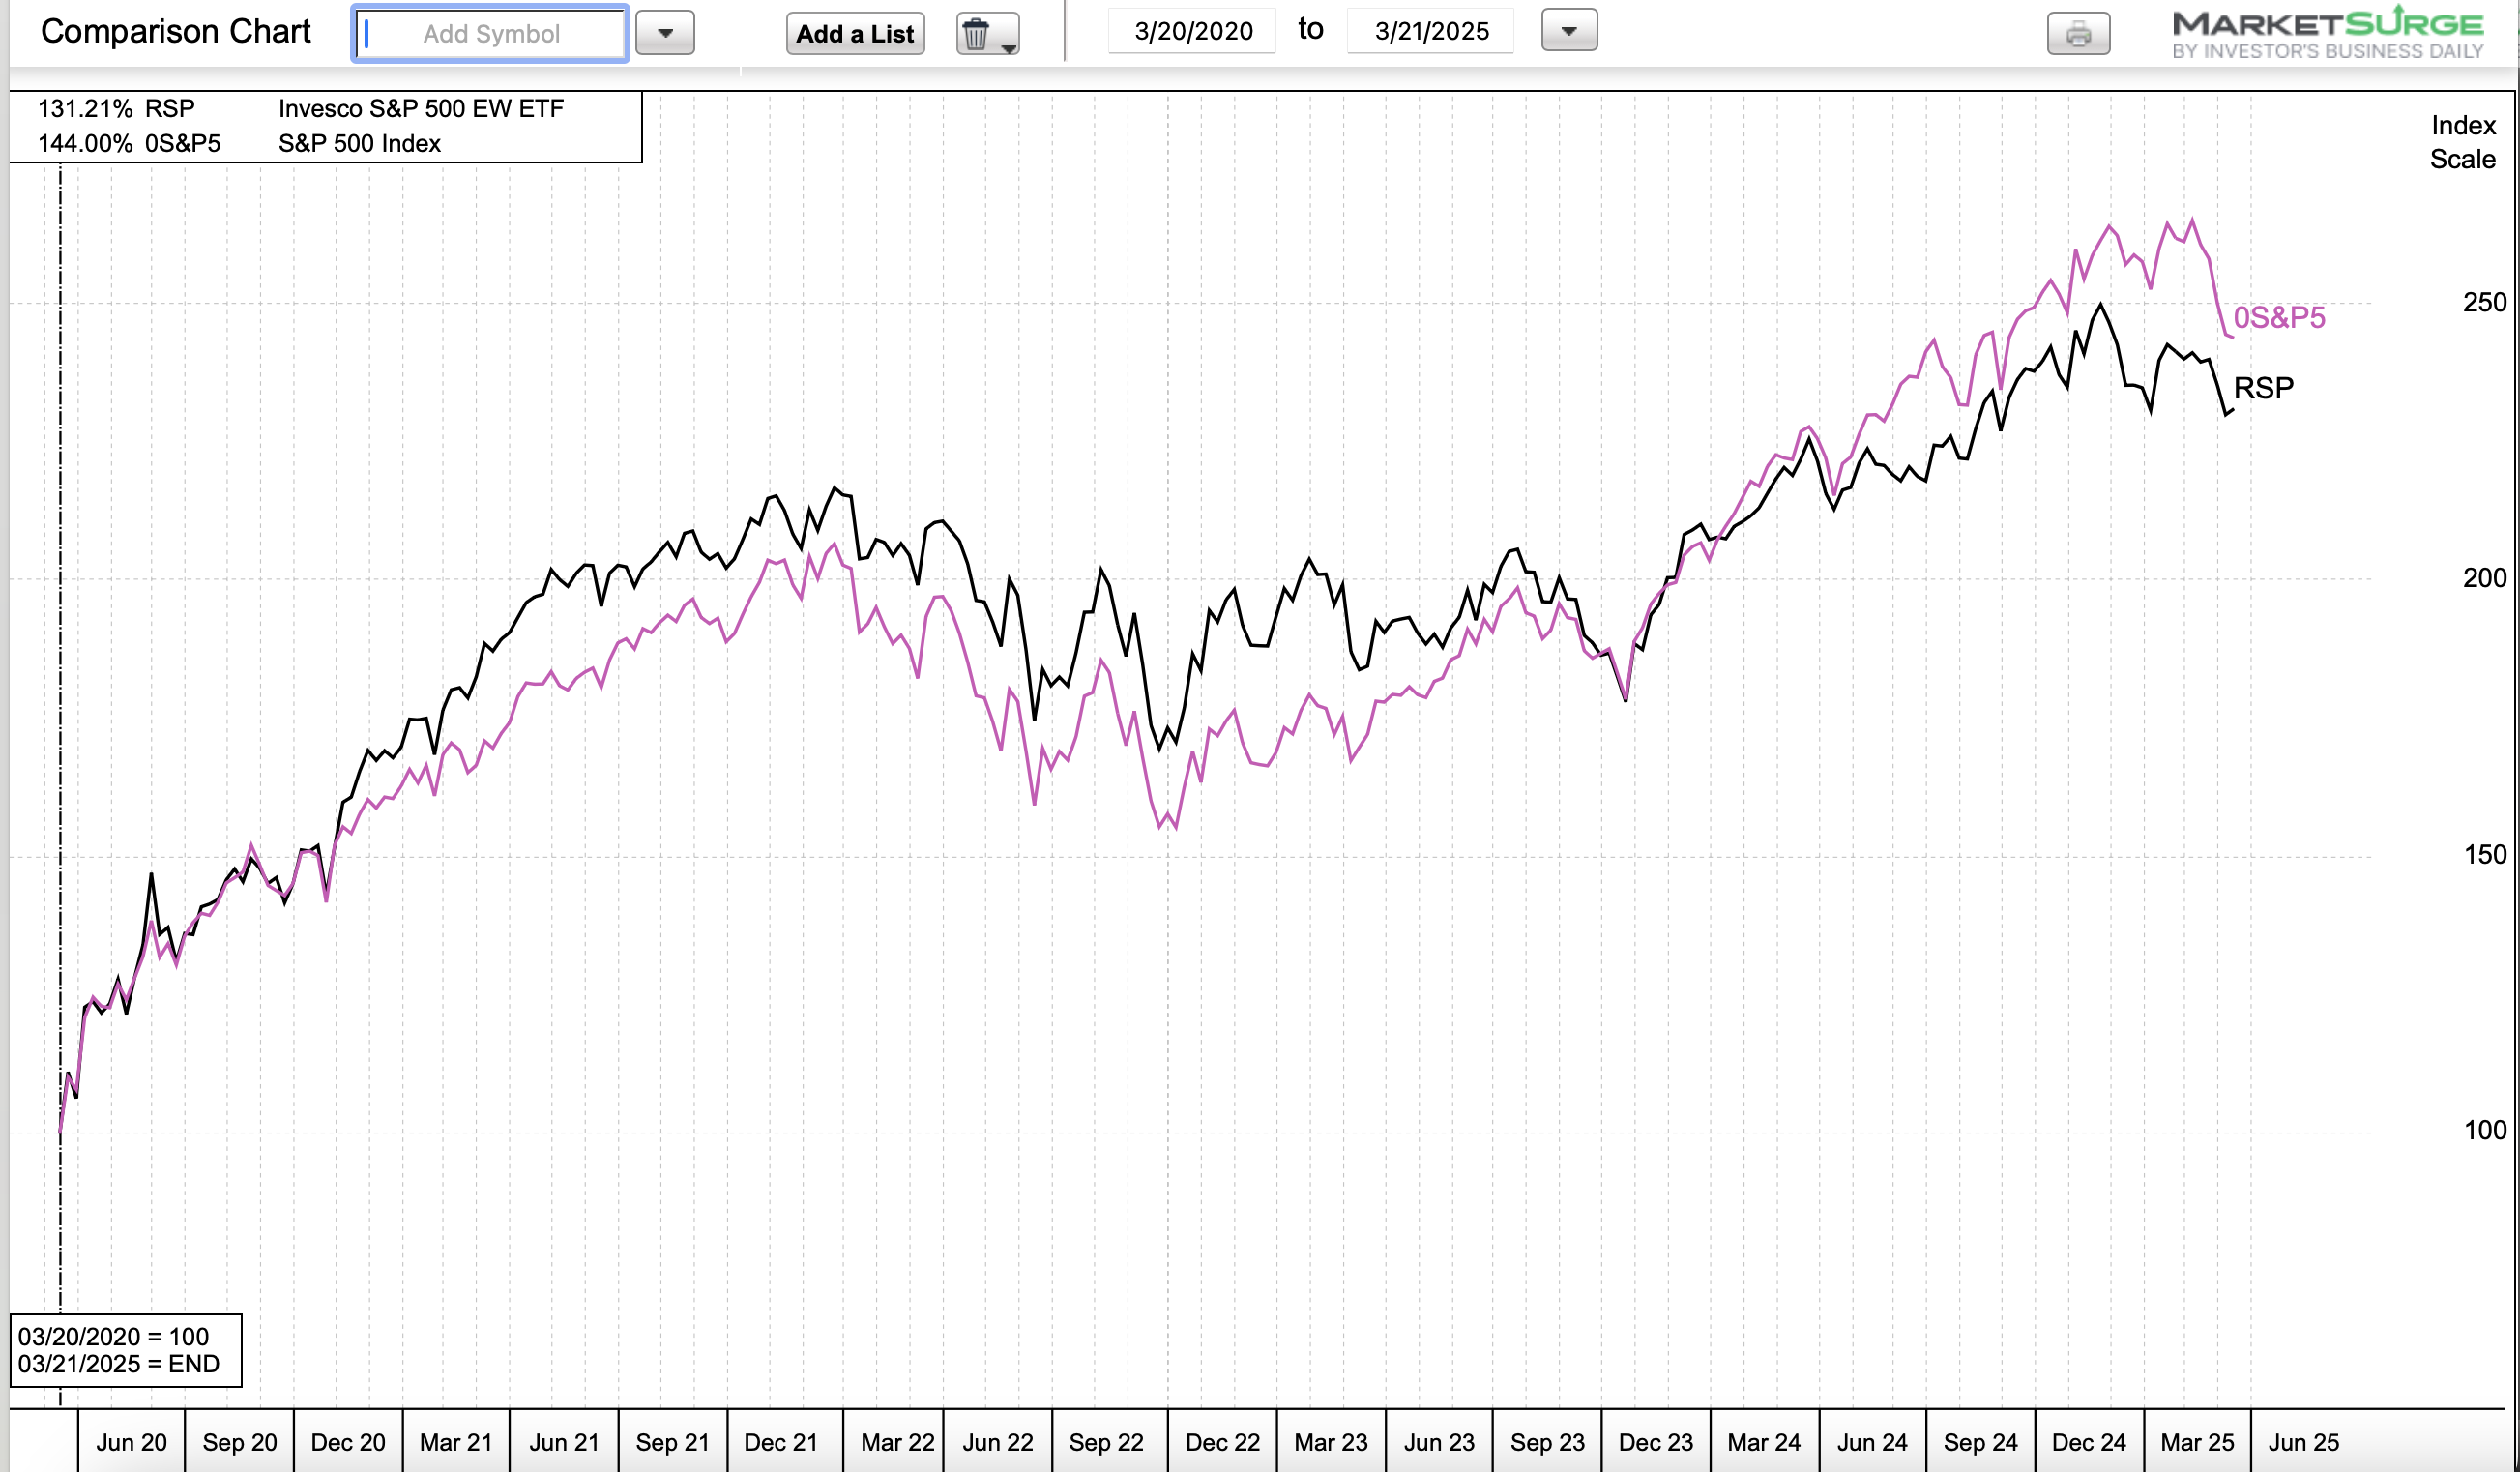Click the Sep 21 axis label

(672, 1442)
